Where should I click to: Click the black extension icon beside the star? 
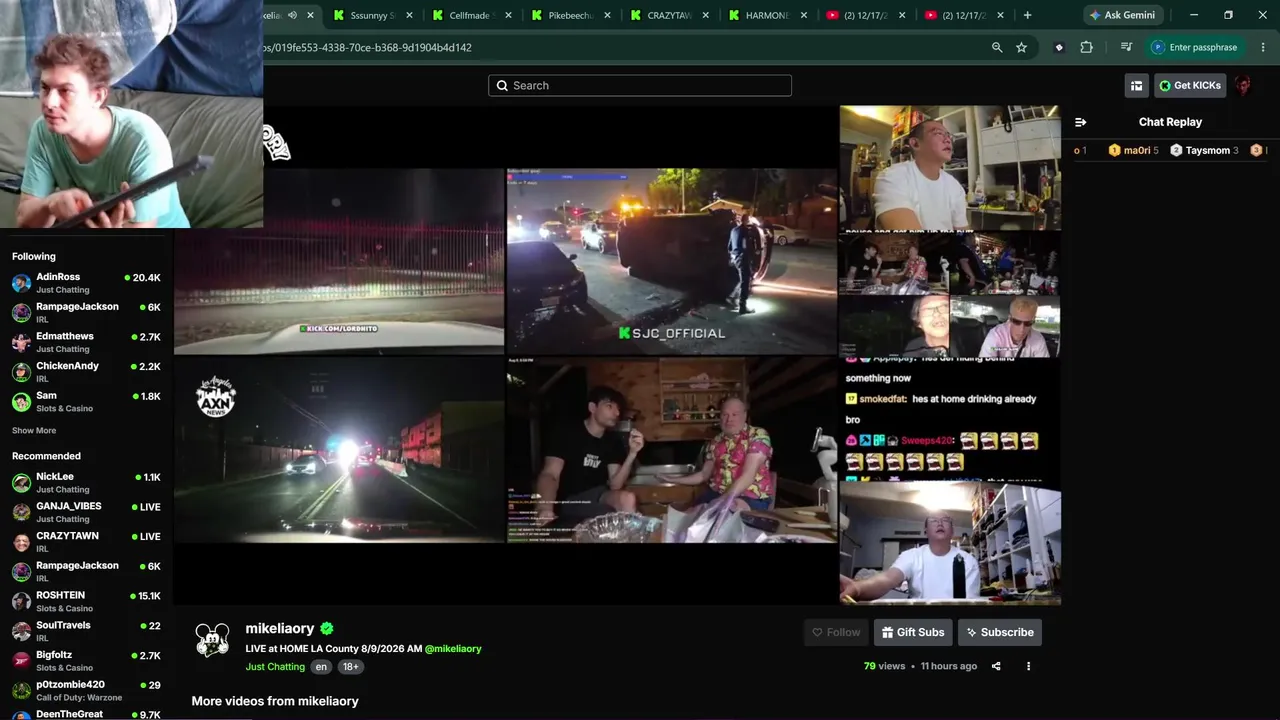click(x=1059, y=47)
